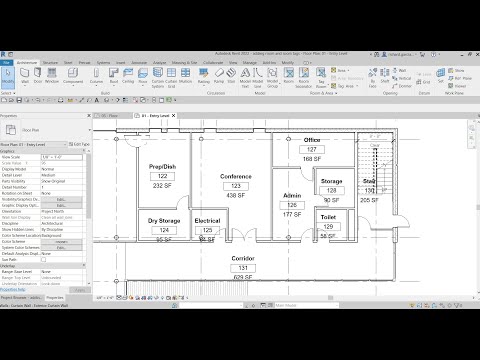Viewport: 480px width, 360px height.
Task: Switch to the Massing & Site ribbon tab
Action: pyautogui.click(x=184, y=63)
